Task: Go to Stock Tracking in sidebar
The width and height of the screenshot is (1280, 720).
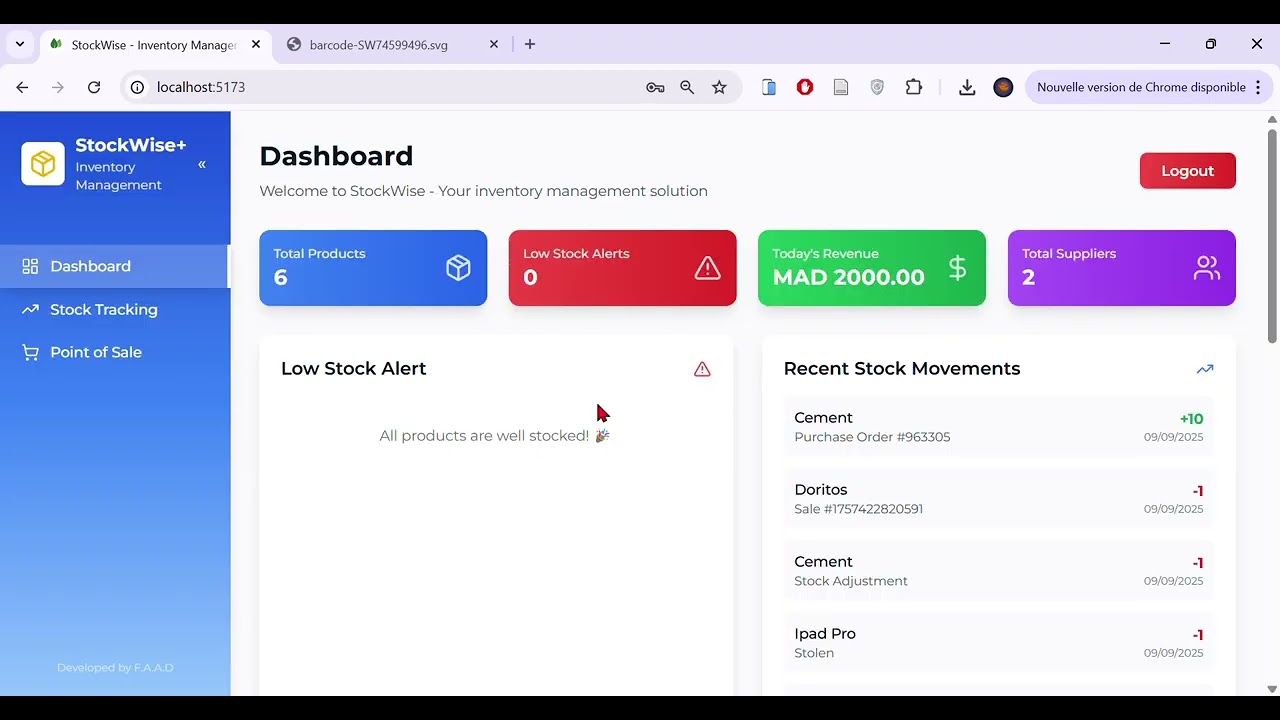Action: click(x=115, y=309)
